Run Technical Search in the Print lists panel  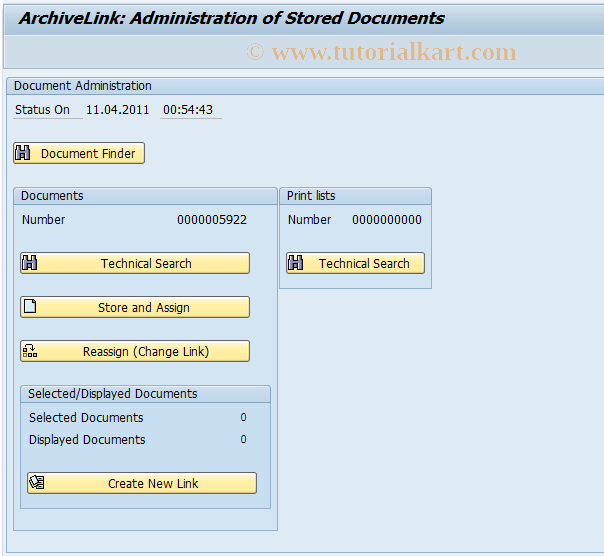355,263
